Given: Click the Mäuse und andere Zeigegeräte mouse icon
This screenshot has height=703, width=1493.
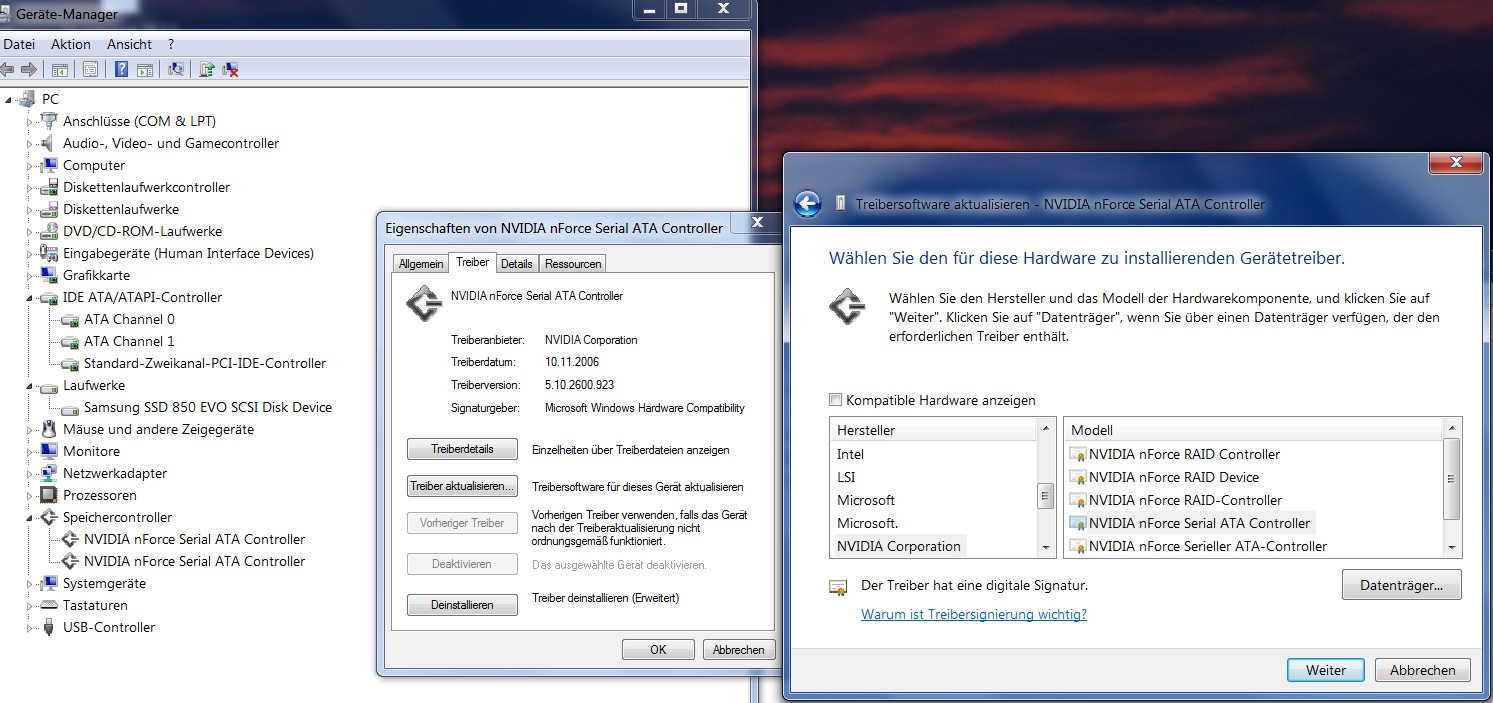Looking at the screenshot, I should (x=48, y=429).
